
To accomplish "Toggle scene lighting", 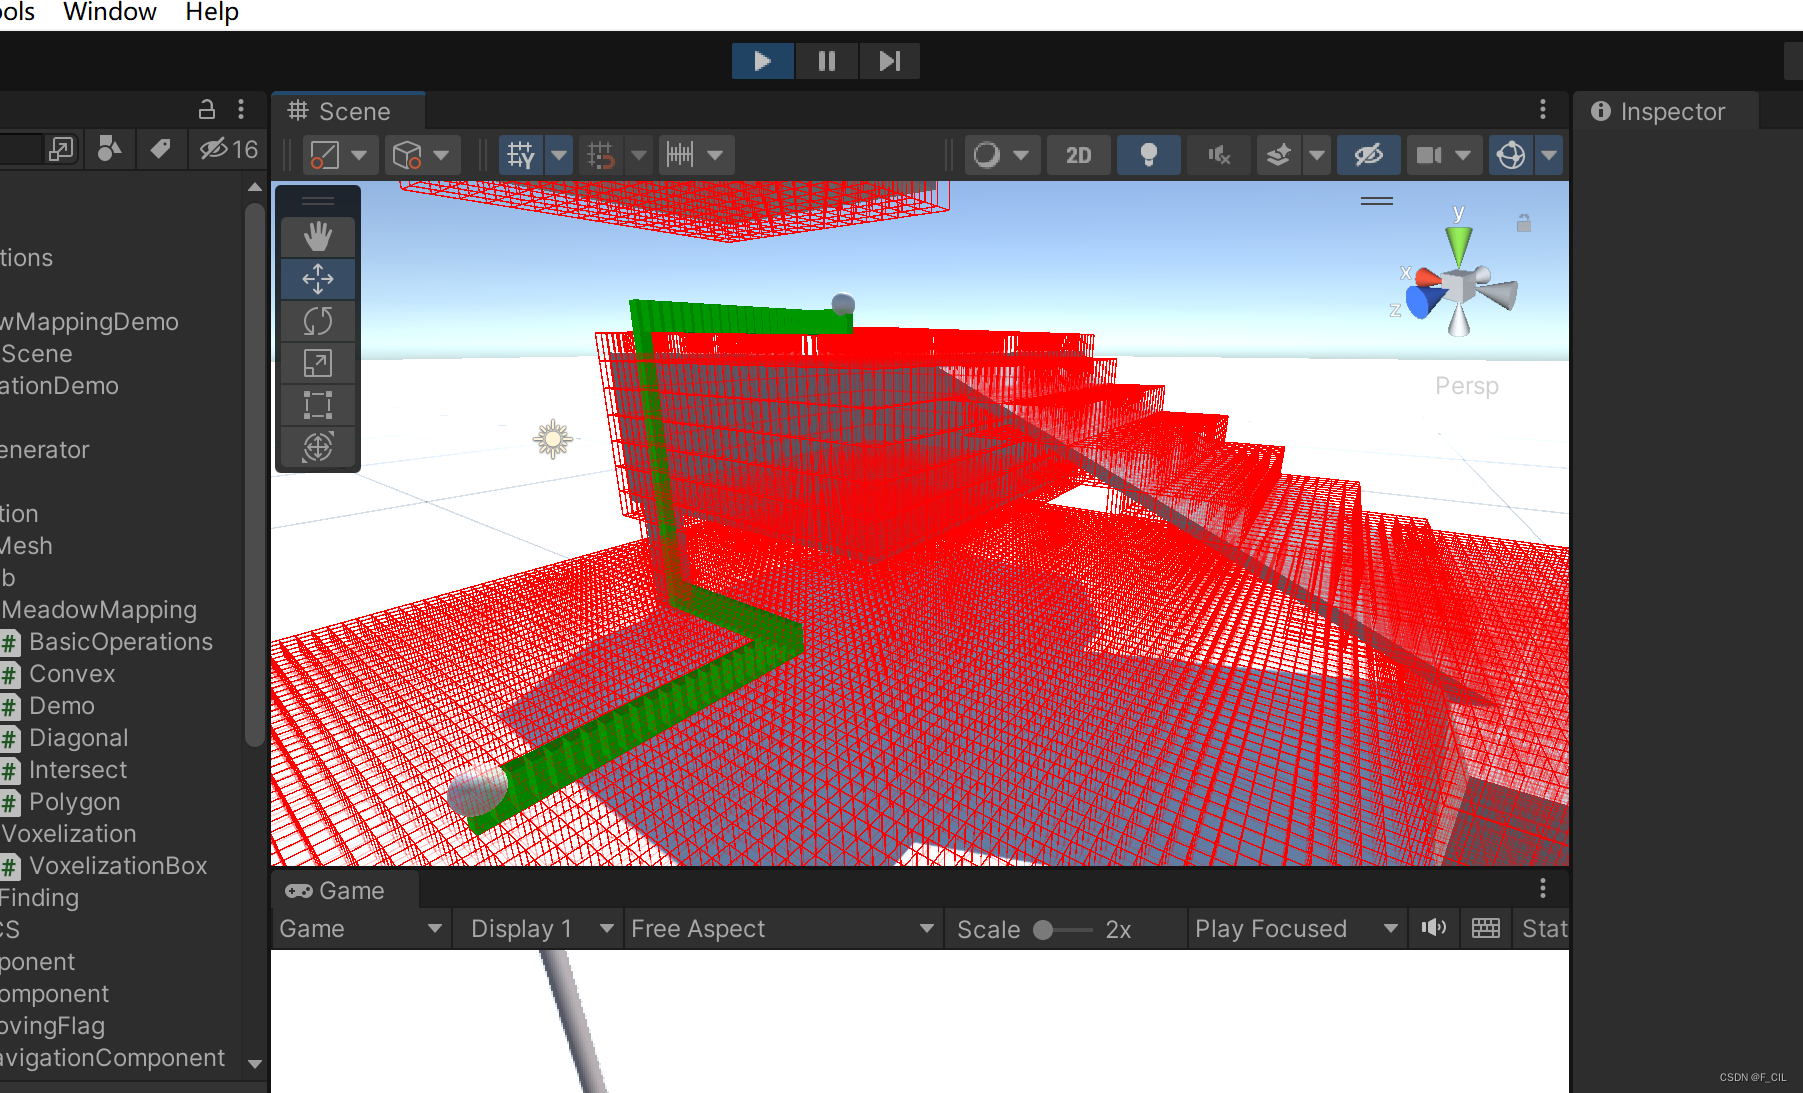I will [1148, 155].
